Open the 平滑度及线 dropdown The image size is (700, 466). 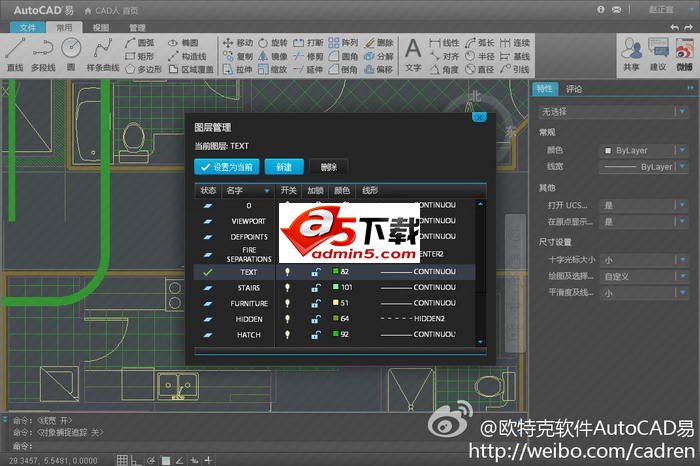[x=643, y=293]
